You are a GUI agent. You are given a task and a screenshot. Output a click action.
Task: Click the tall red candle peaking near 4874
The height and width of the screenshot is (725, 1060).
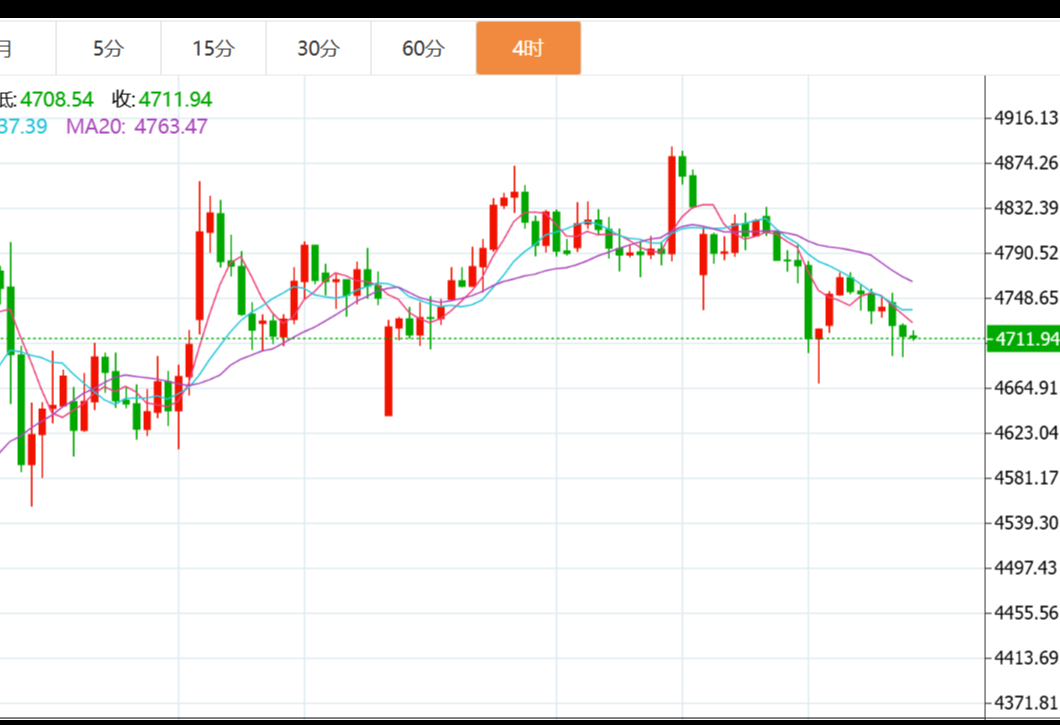tap(672, 205)
